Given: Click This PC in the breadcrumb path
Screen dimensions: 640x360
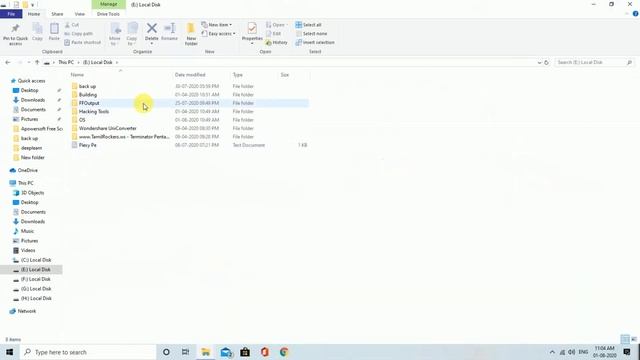Looking at the screenshot, I should point(66,62).
